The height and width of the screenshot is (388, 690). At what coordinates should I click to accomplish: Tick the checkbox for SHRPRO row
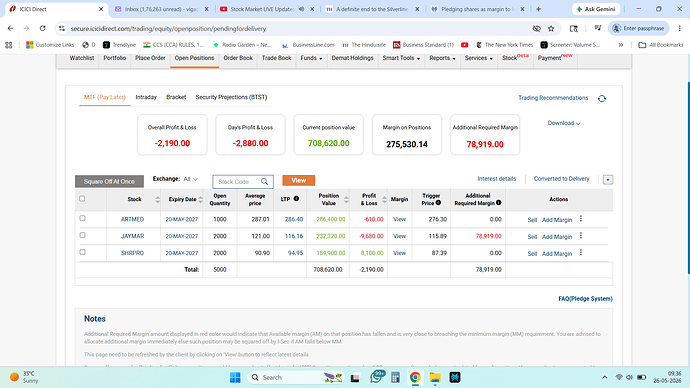click(x=82, y=252)
